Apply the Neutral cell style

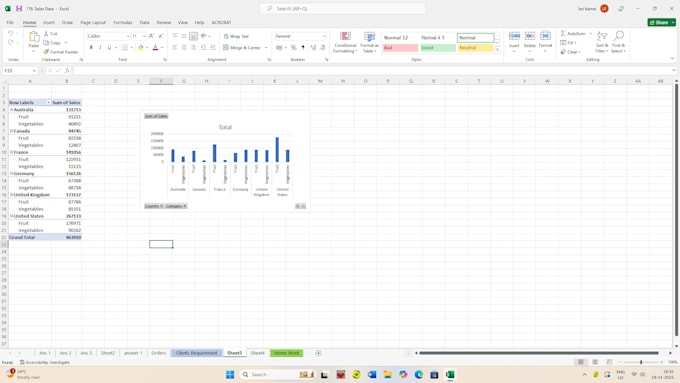pos(475,48)
